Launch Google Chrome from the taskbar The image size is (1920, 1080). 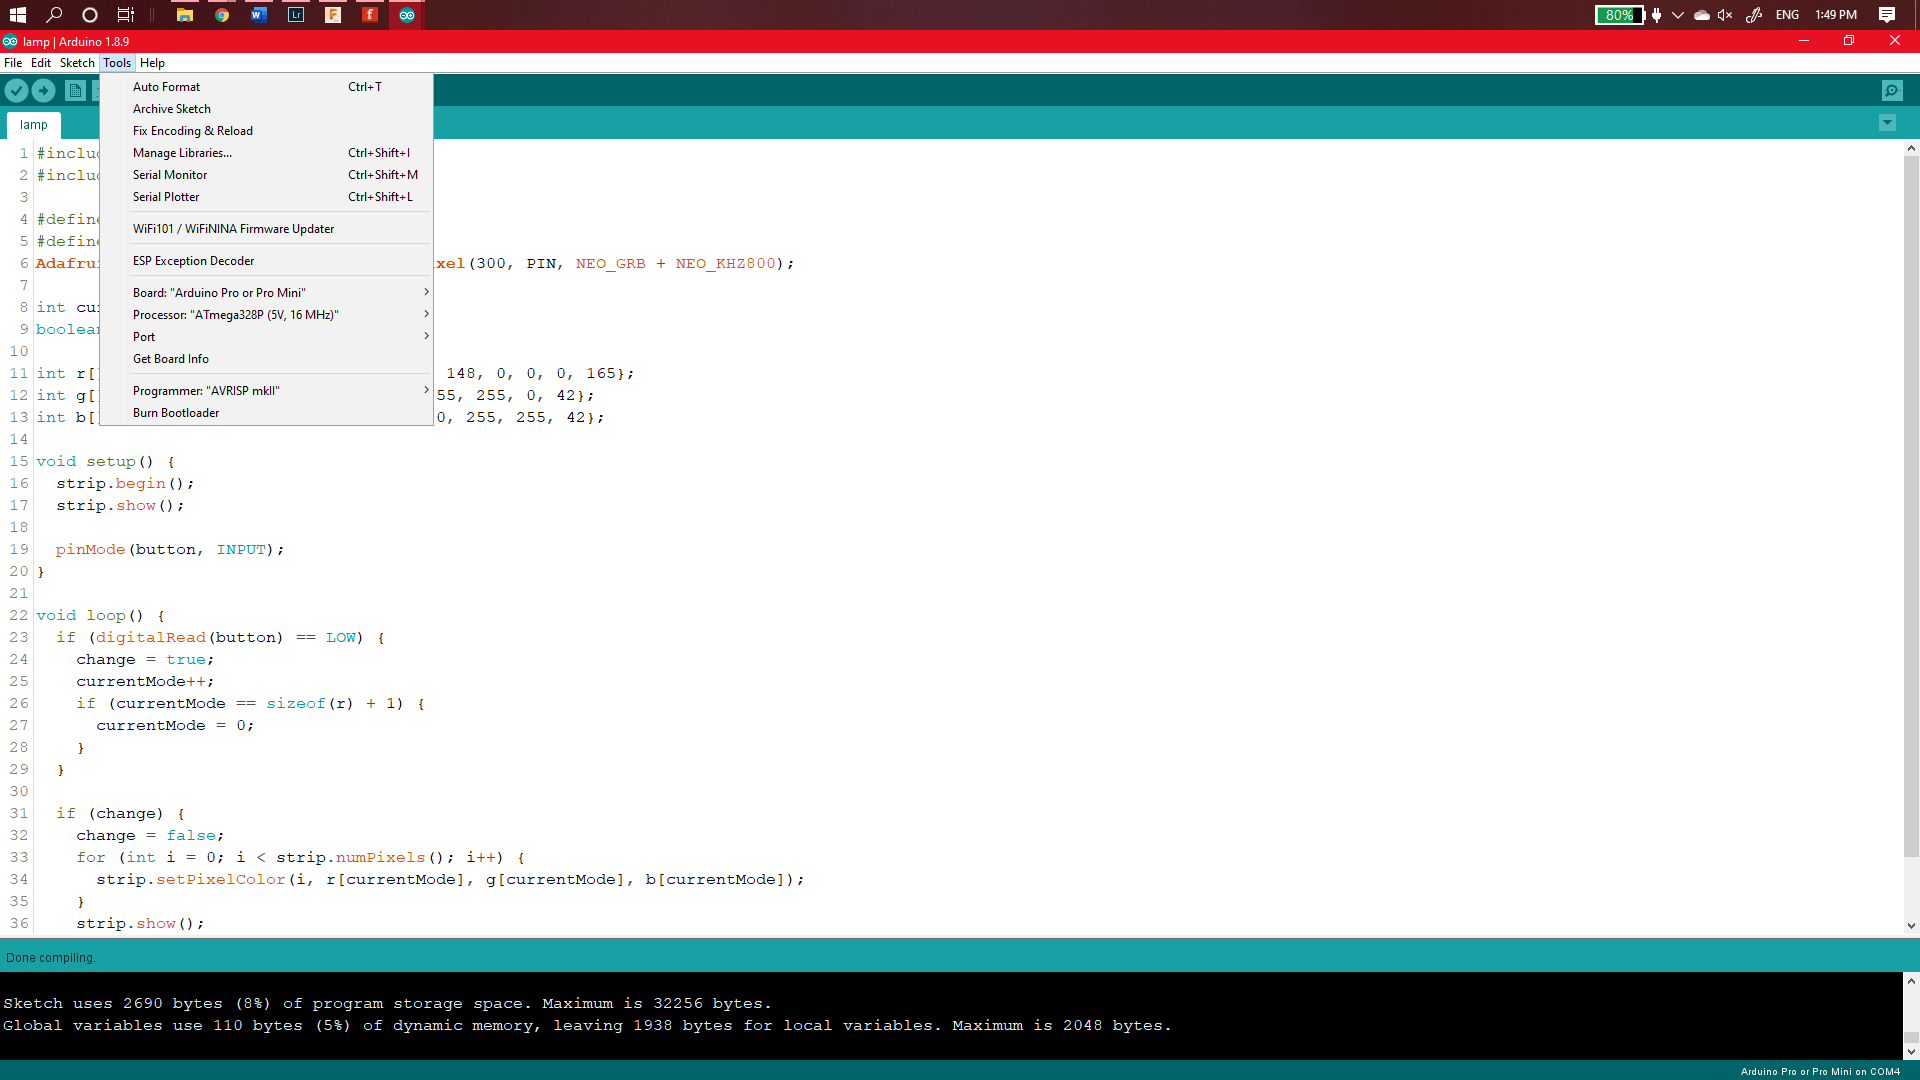(222, 15)
